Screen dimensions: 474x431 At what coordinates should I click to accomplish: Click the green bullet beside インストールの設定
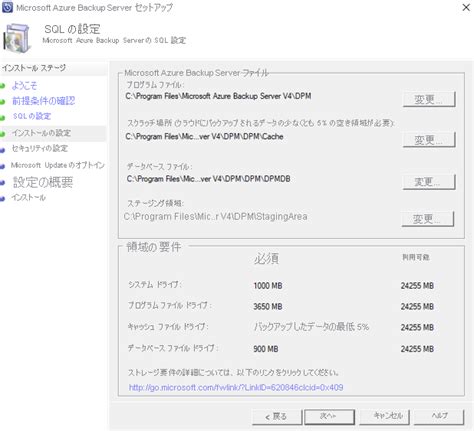[x=3, y=134]
